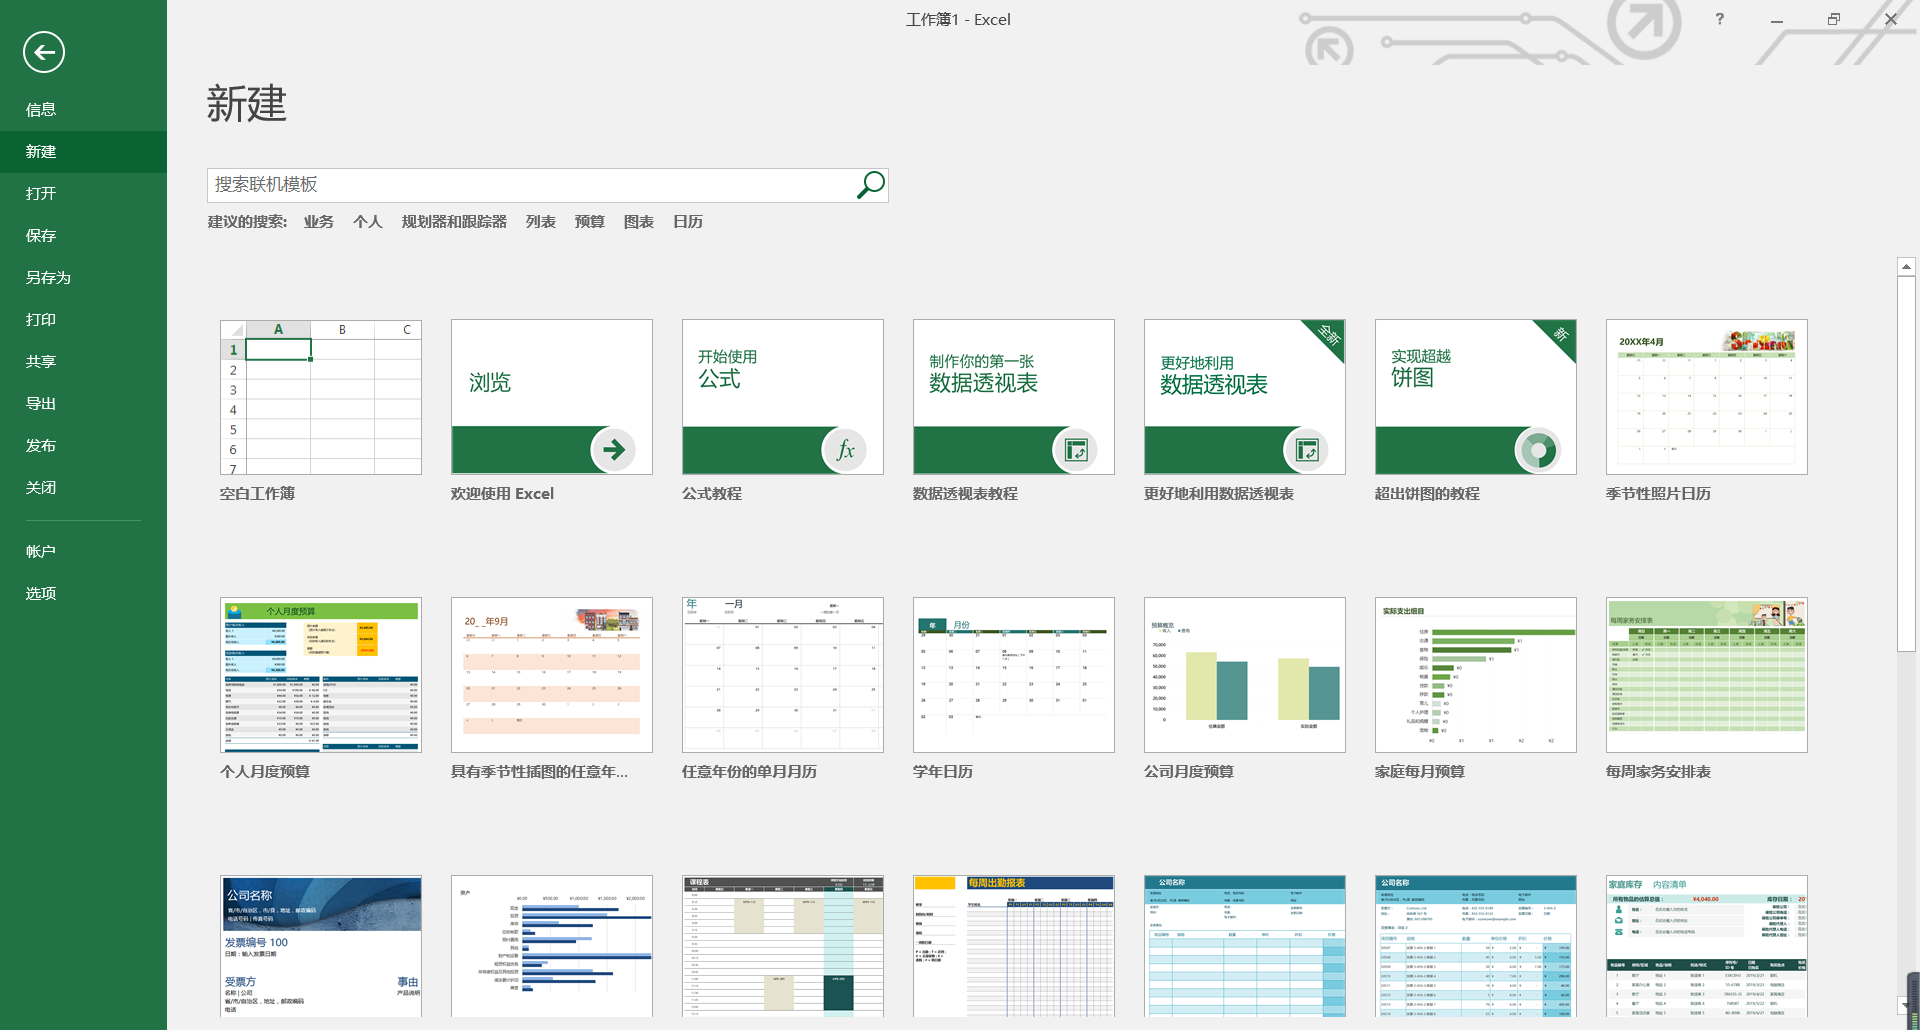Choose the 家庭库存 内容清单 template thumbnail
The width and height of the screenshot is (1920, 1030).
(x=1707, y=946)
